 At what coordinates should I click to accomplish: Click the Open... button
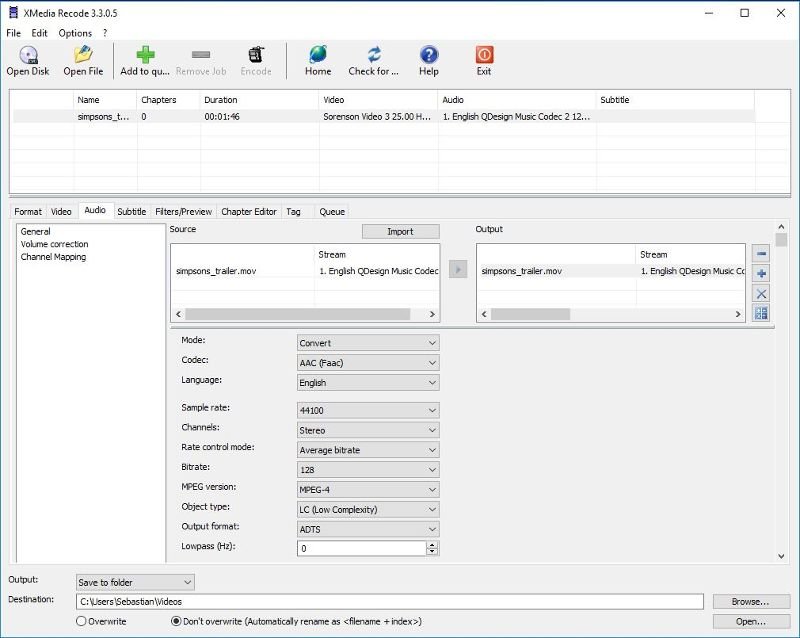750,622
